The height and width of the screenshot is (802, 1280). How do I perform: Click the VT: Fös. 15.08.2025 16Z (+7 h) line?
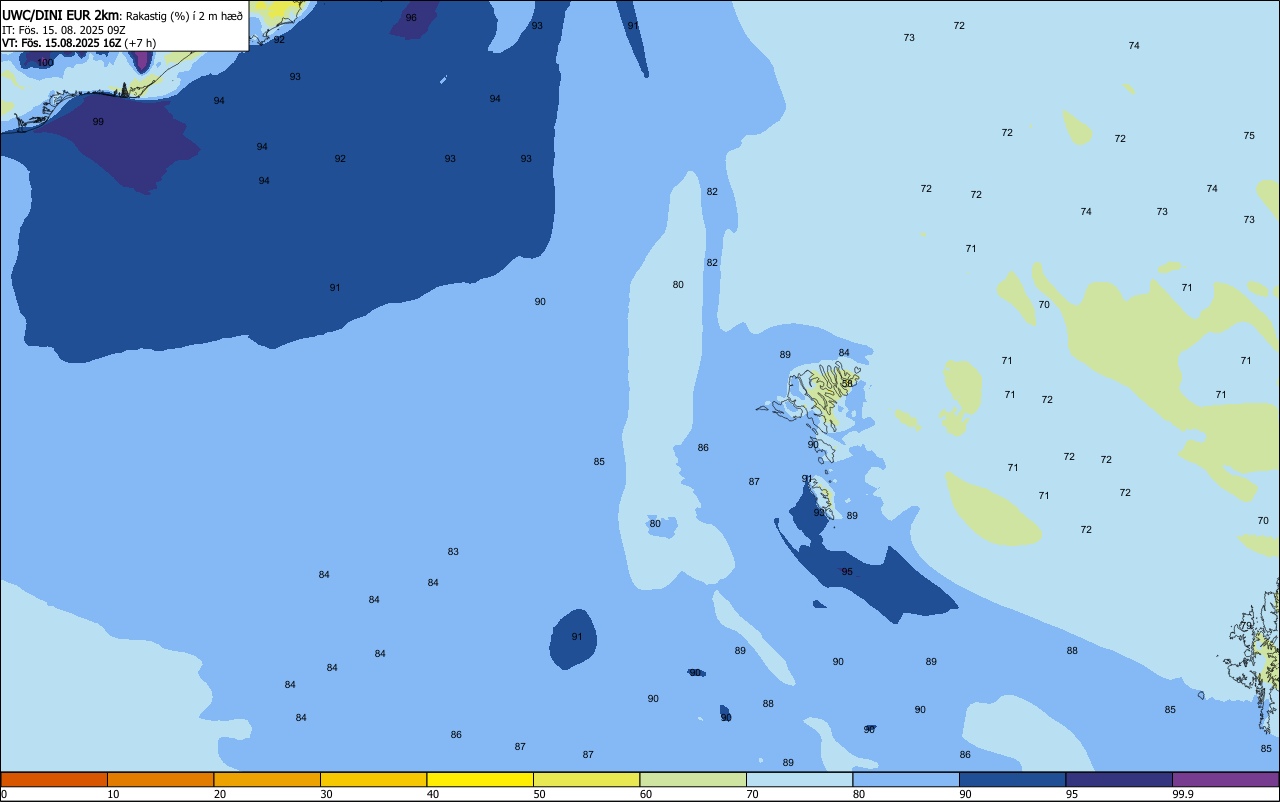[x=79, y=43]
